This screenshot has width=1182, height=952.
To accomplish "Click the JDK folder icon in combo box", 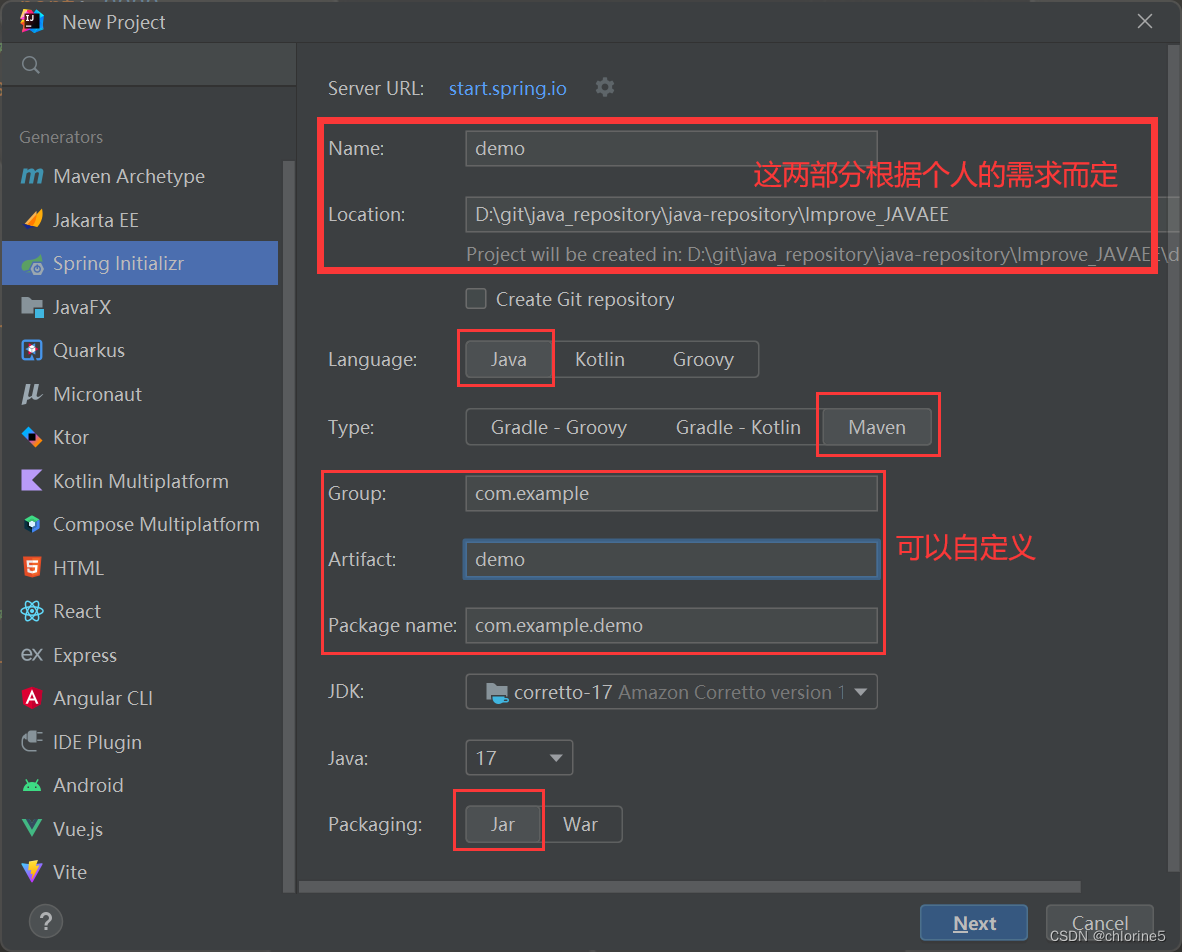I will click(496, 692).
